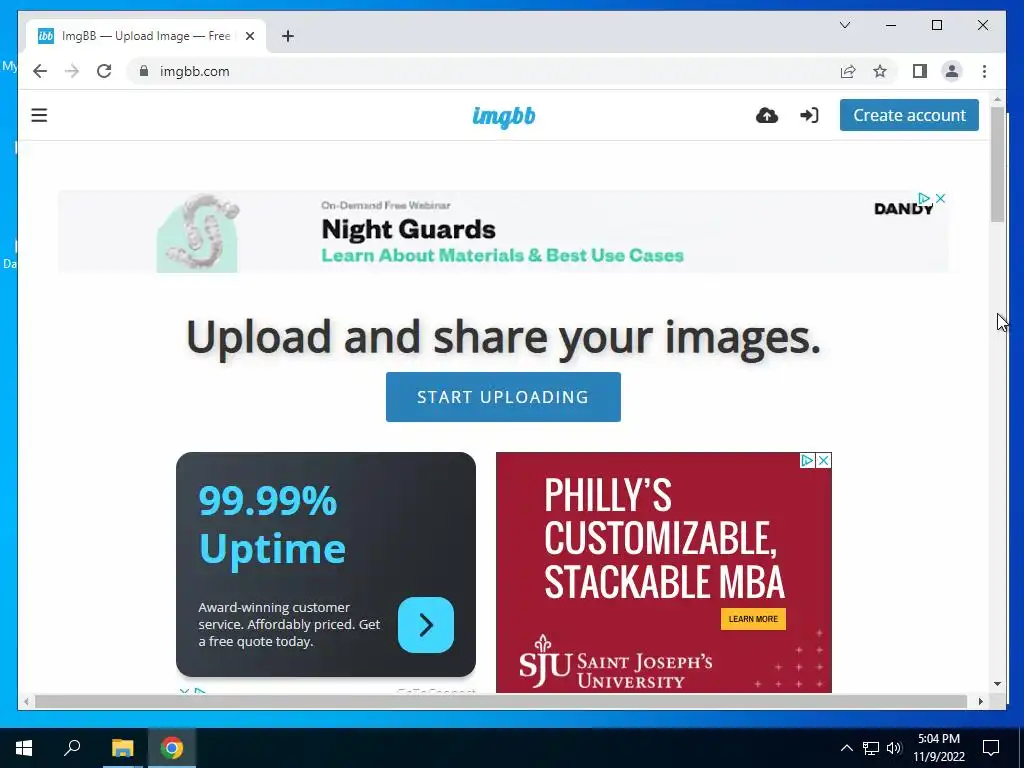
Task: Click the 99.99% Uptime ad text
Action: (272, 524)
